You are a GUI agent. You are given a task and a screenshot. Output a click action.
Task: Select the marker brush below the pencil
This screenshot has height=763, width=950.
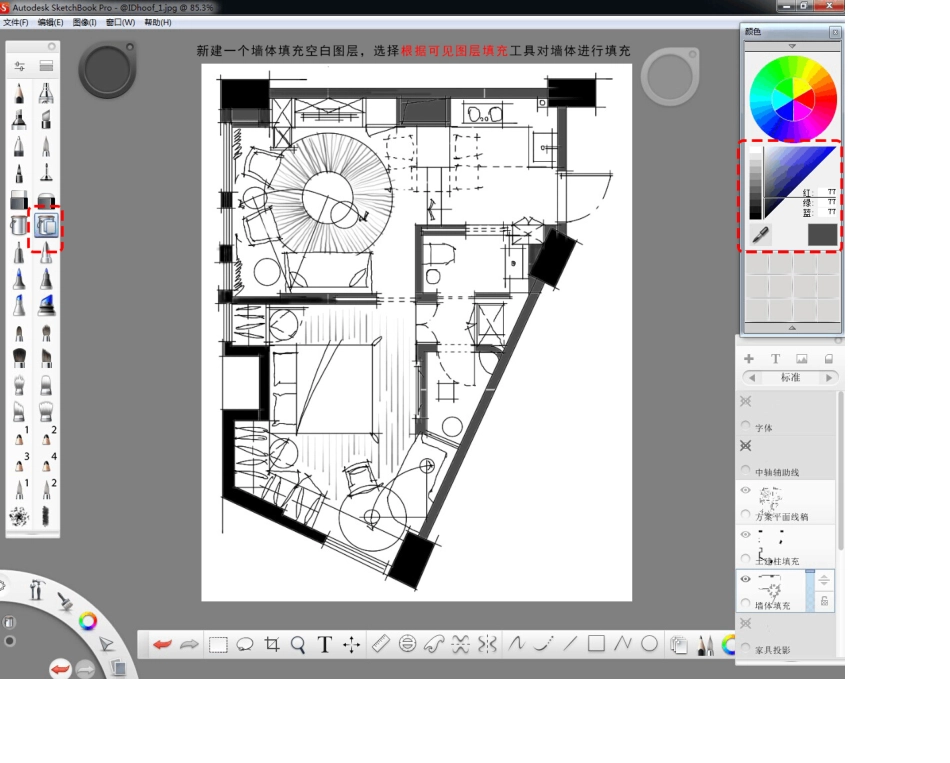[x=19, y=119]
